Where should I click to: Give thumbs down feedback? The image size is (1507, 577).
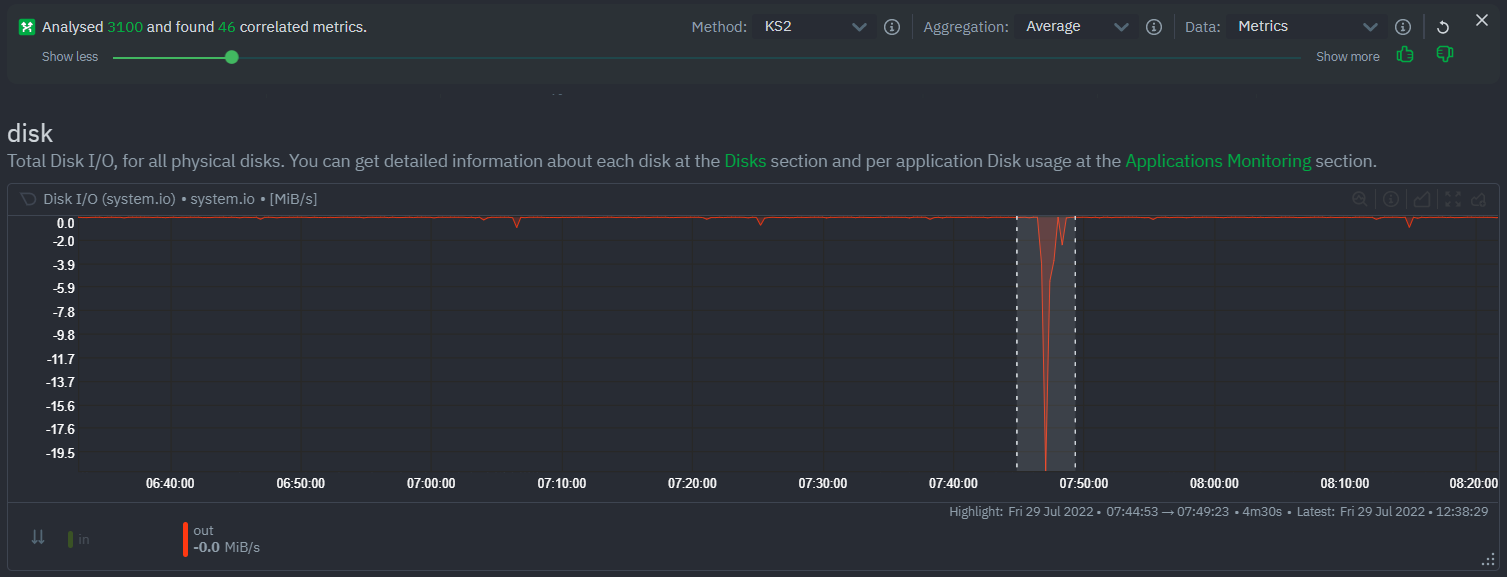[x=1444, y=55]
